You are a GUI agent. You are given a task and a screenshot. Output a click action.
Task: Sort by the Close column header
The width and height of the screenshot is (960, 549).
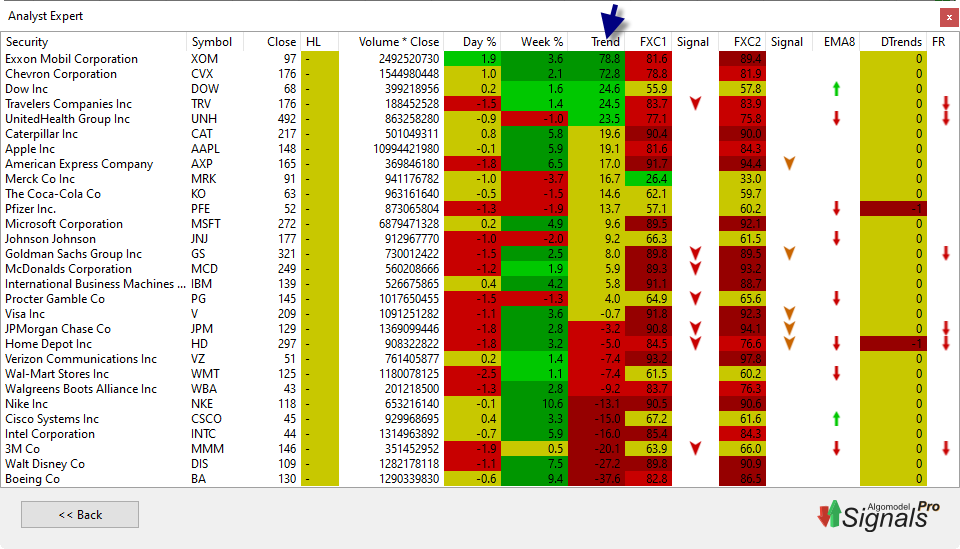coord(281,42)
